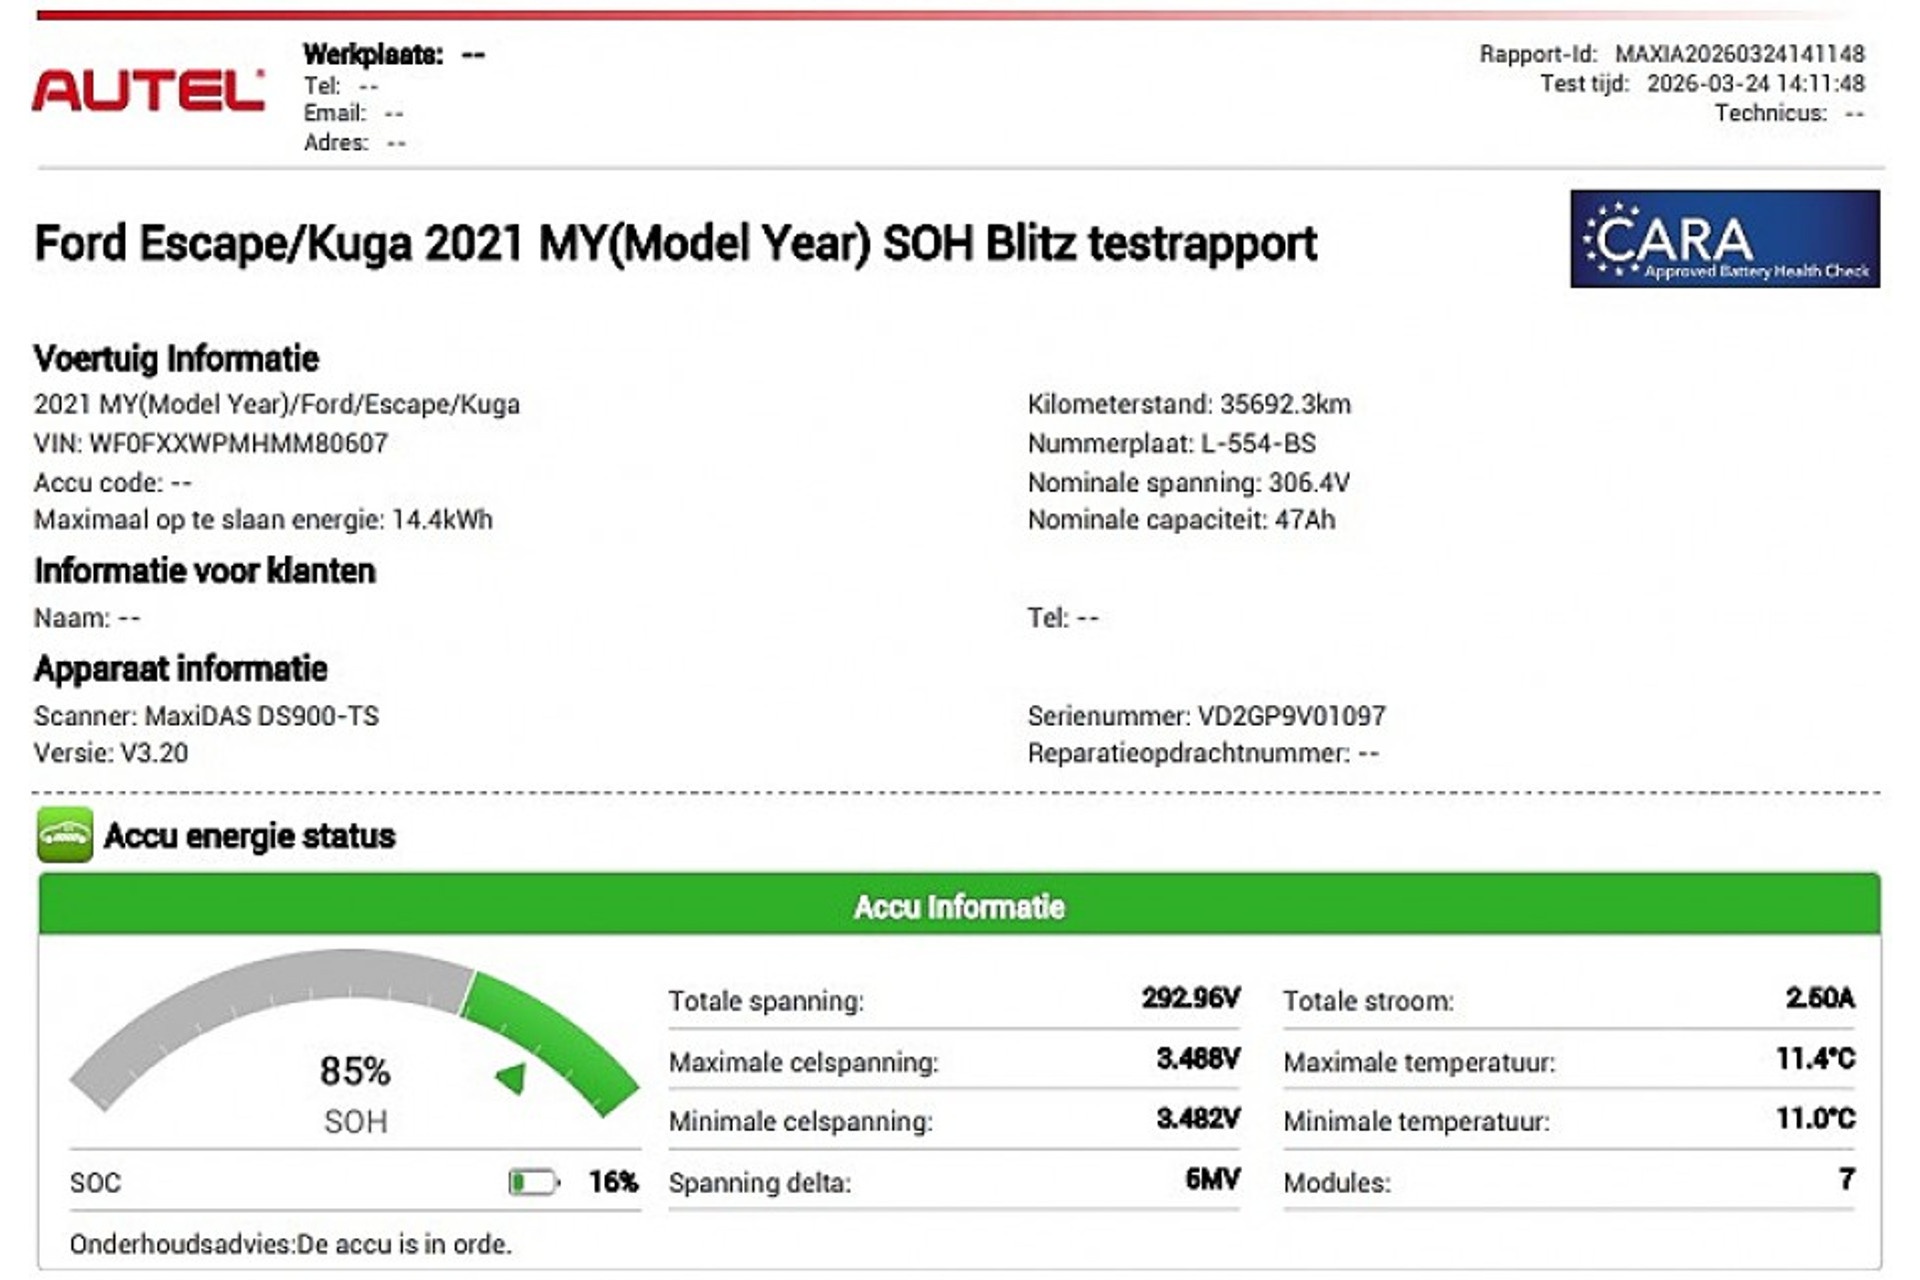The width and height of the screenshot is (1920, 1280).
Task: Click the CARA Approved Battery Health Check badge
Action: 1724,239
